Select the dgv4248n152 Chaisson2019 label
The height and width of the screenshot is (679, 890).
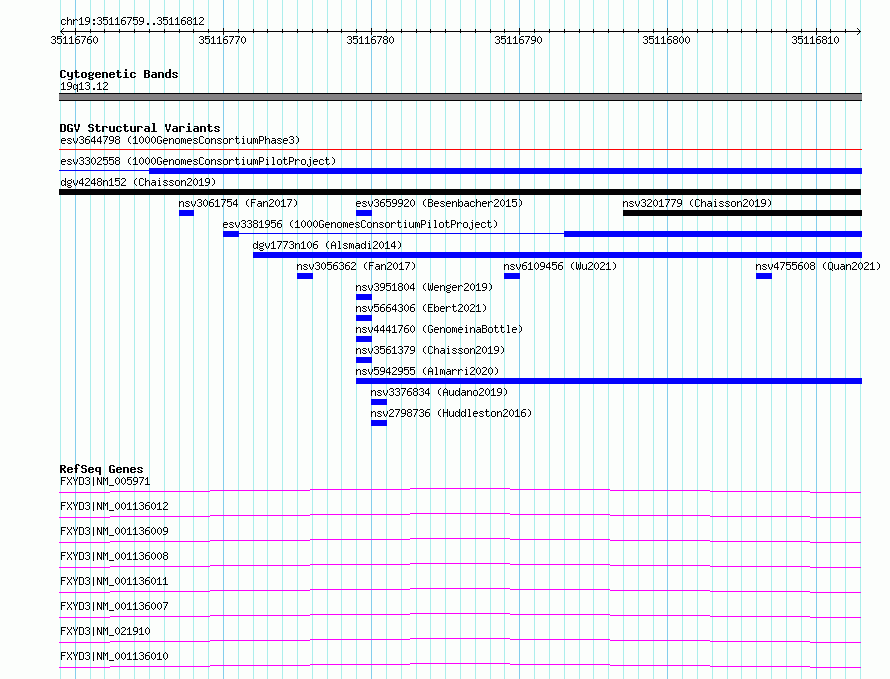click(x=138, y=182)
